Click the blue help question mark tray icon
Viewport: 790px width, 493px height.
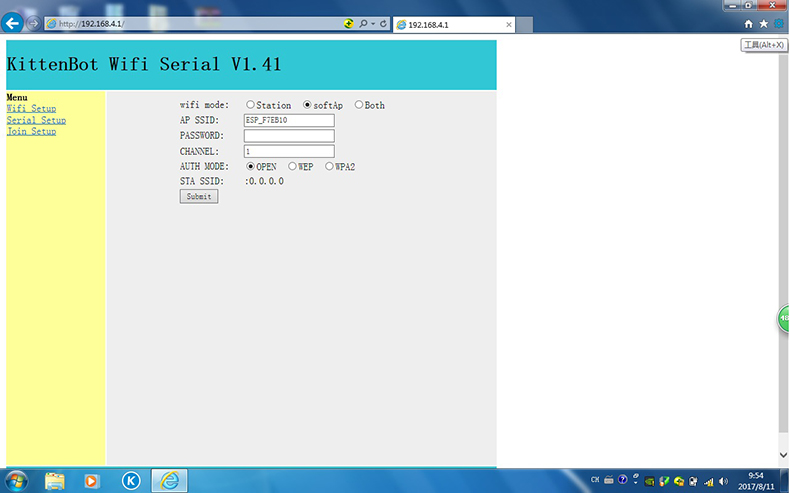pos(623,479)
